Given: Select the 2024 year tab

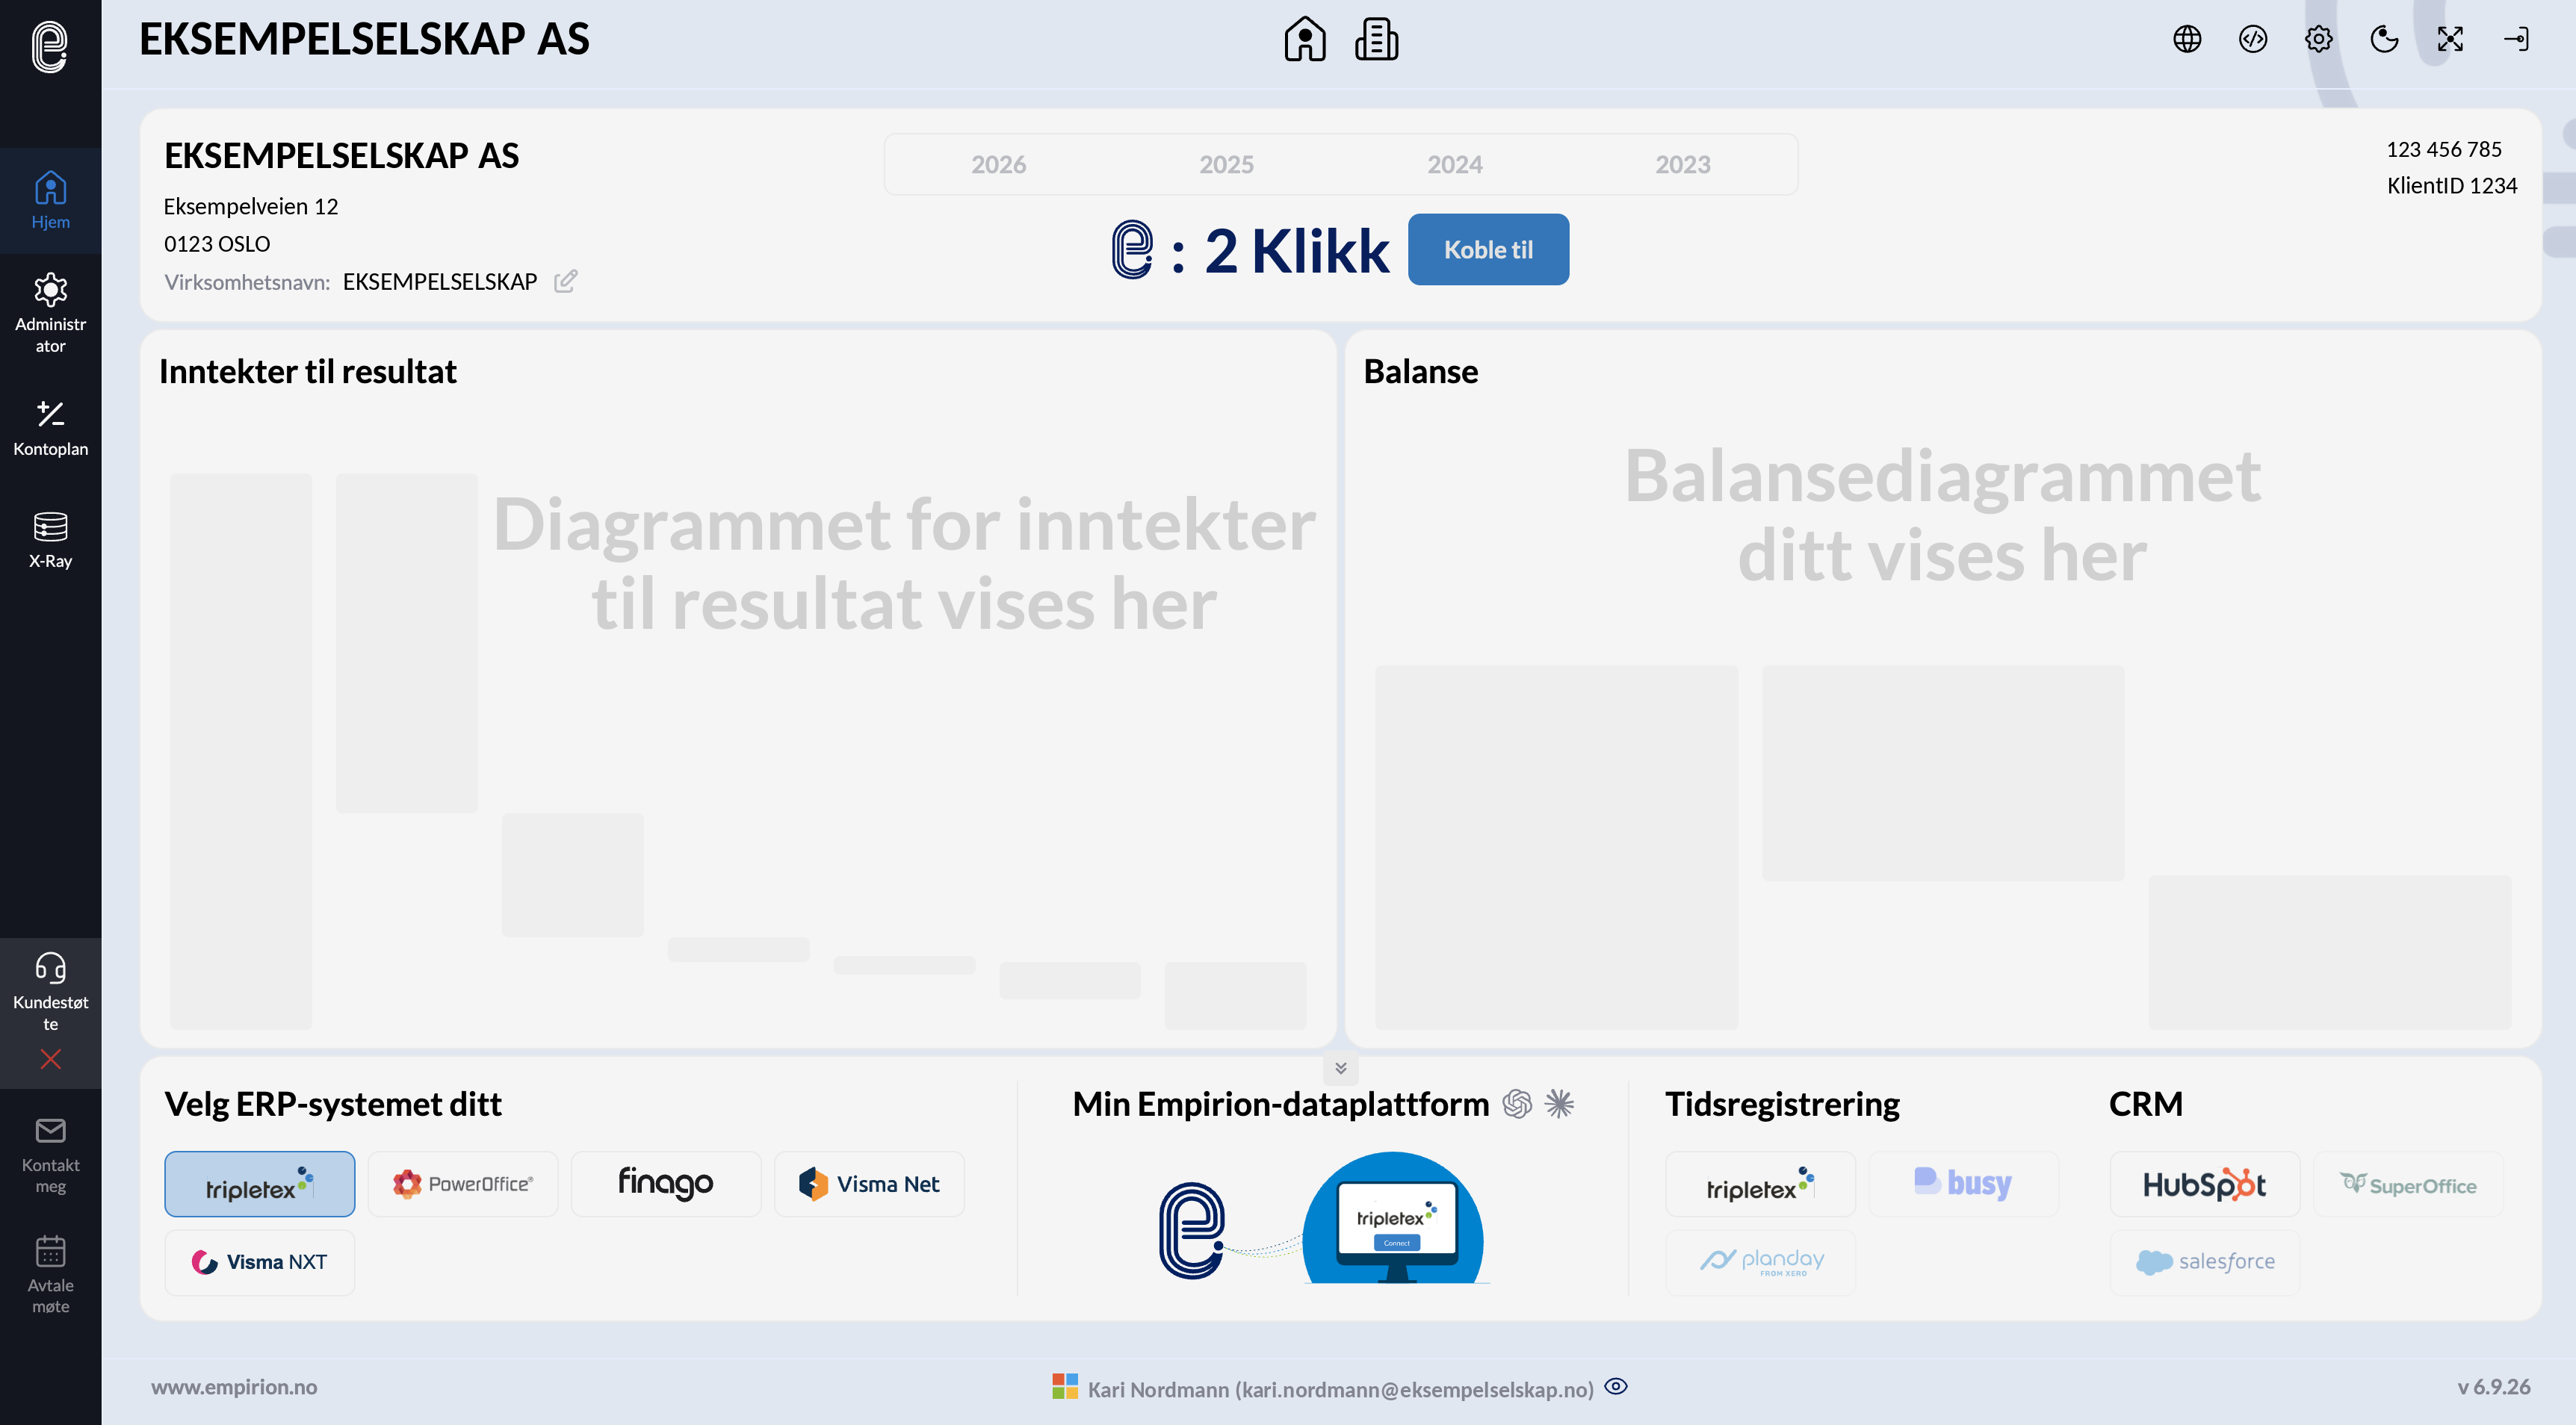Looking at the screenshot, I should tap(1454, 164).
